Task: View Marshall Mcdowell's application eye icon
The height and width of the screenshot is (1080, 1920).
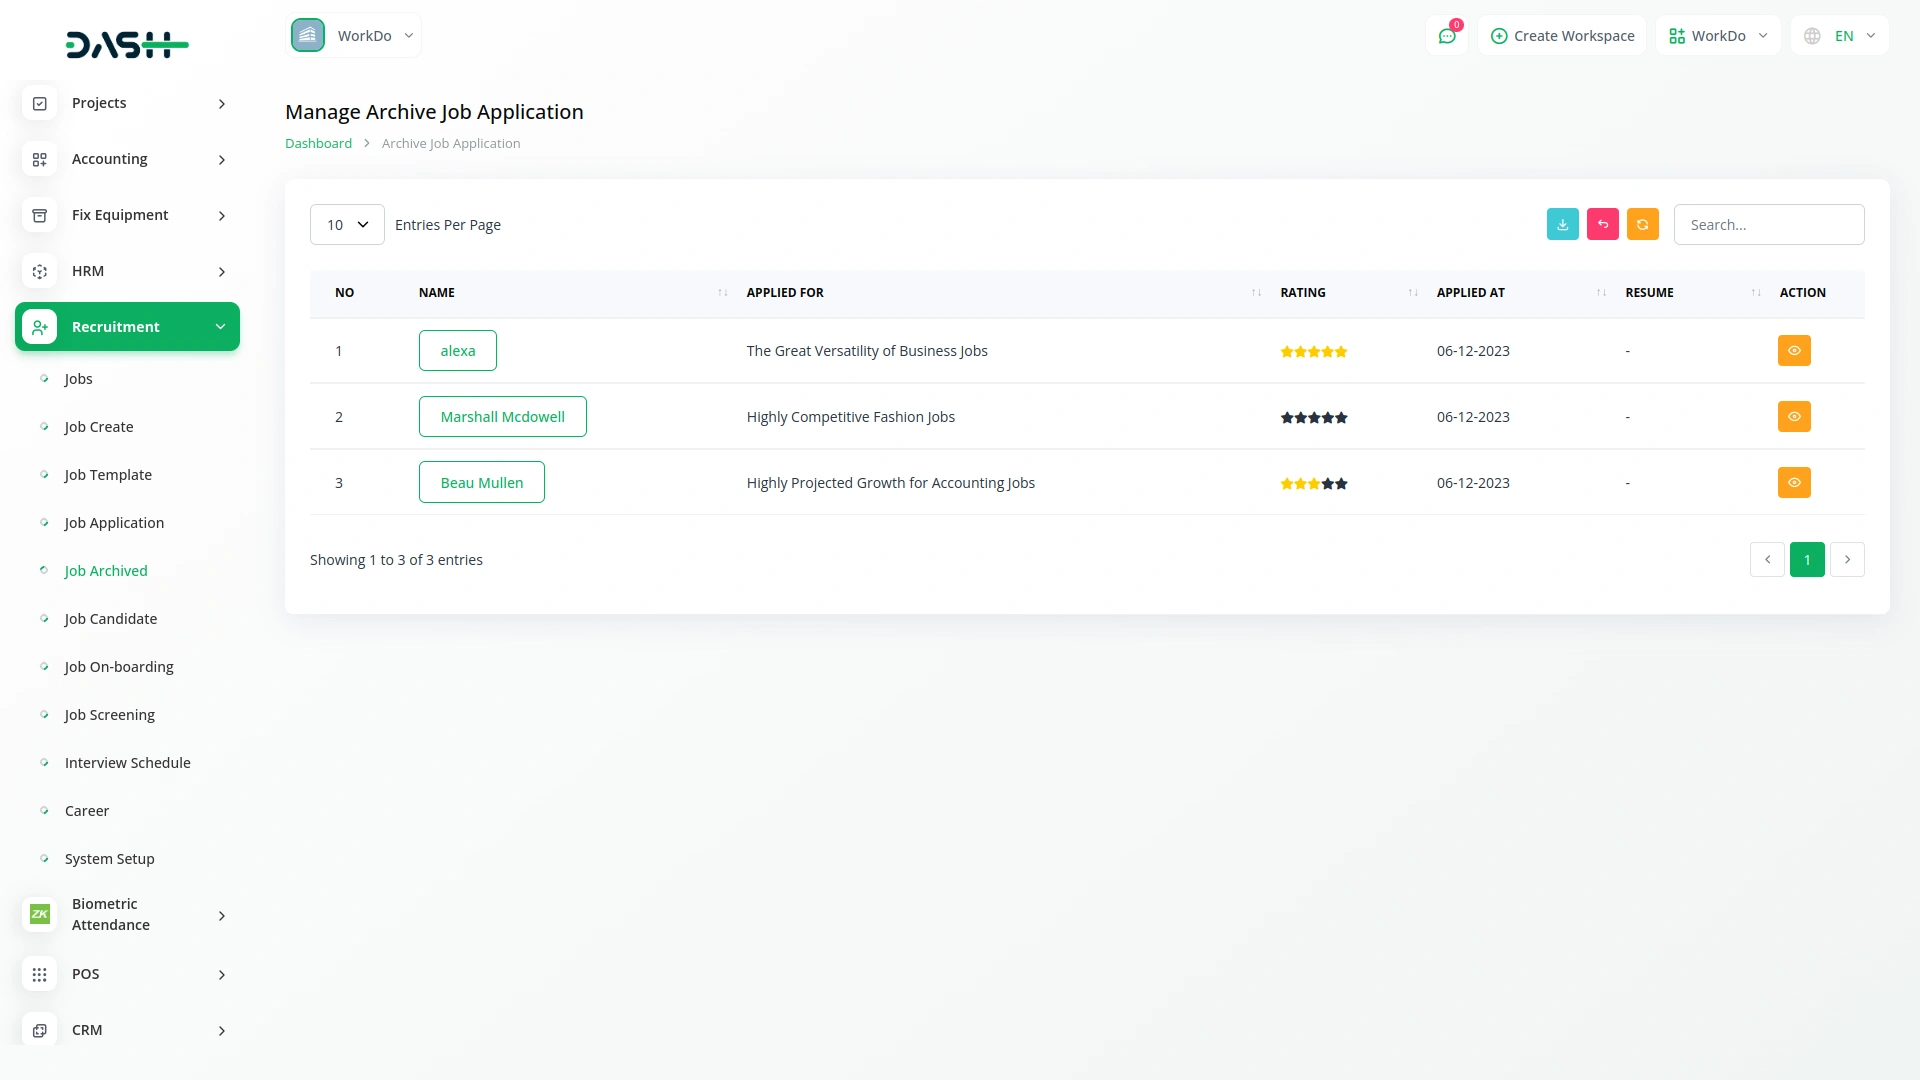Action: pos(1794,417)
